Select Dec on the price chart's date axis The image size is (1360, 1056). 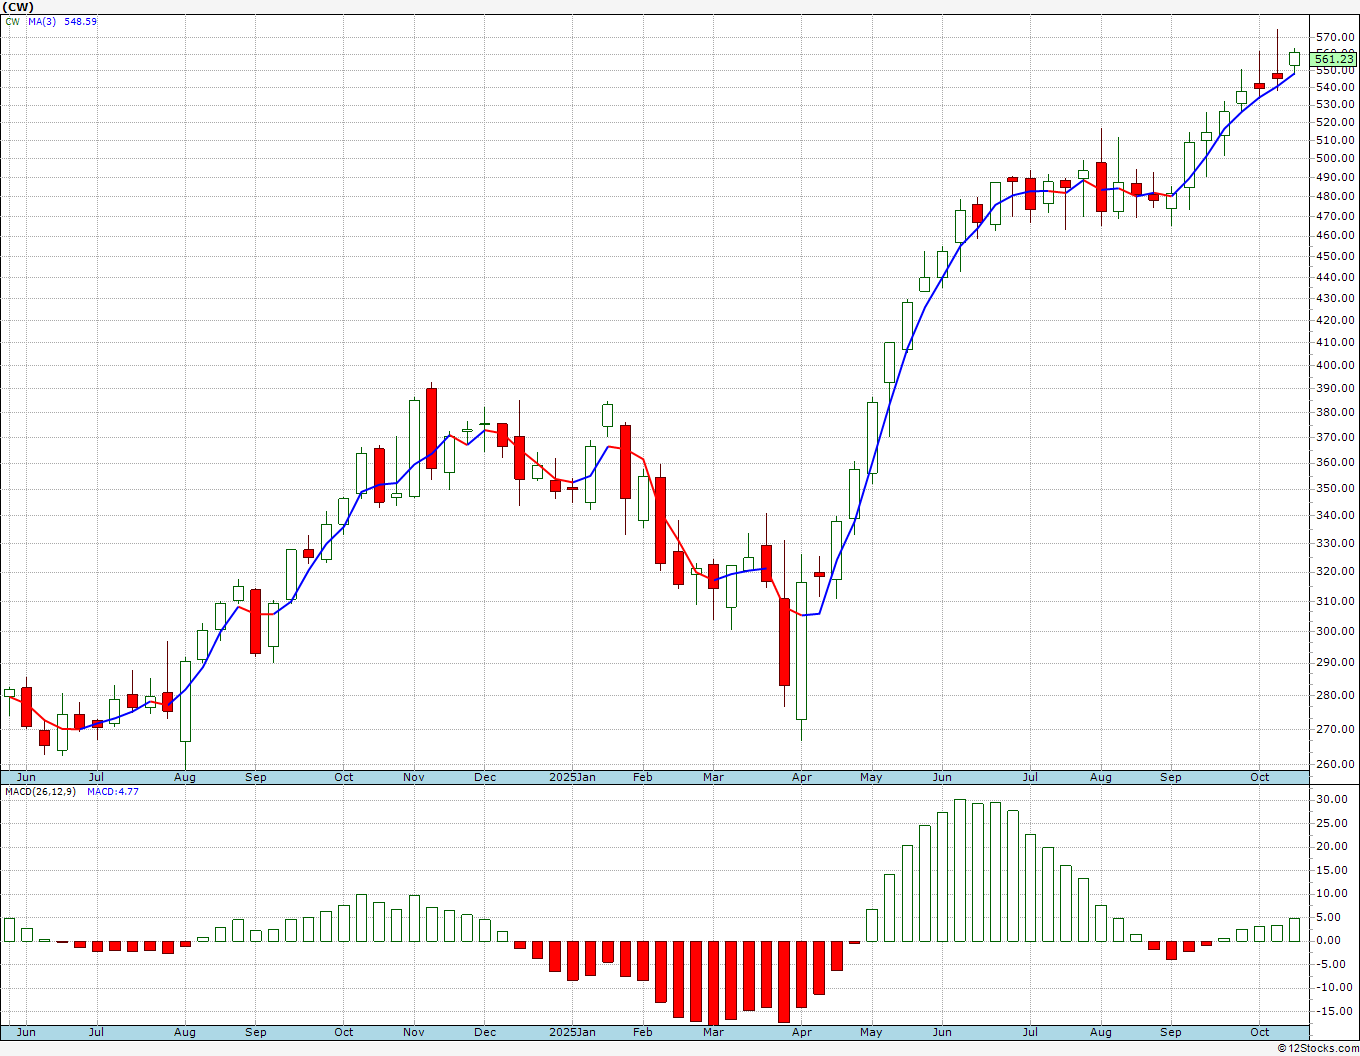485,777
